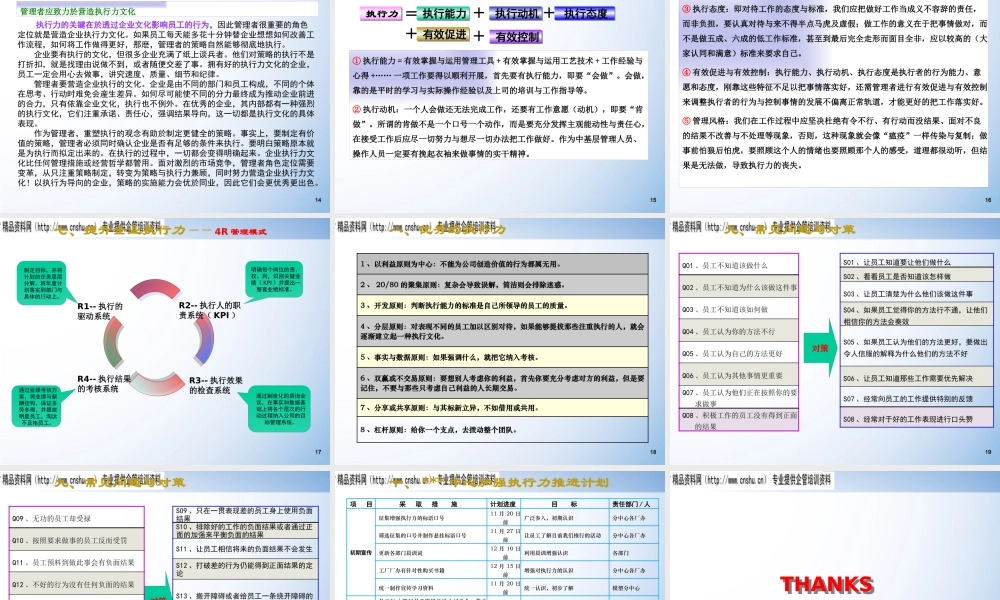Image resolution: width=1000 pixels, height=600 pixels.
Task: Click S11、让员工相信将来的负面结果不会发生
Action: click(x=245, y=548)
